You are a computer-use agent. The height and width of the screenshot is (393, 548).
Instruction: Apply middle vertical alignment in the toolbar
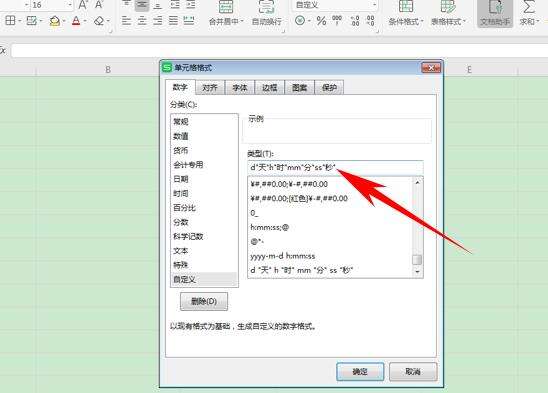(142, 5)
